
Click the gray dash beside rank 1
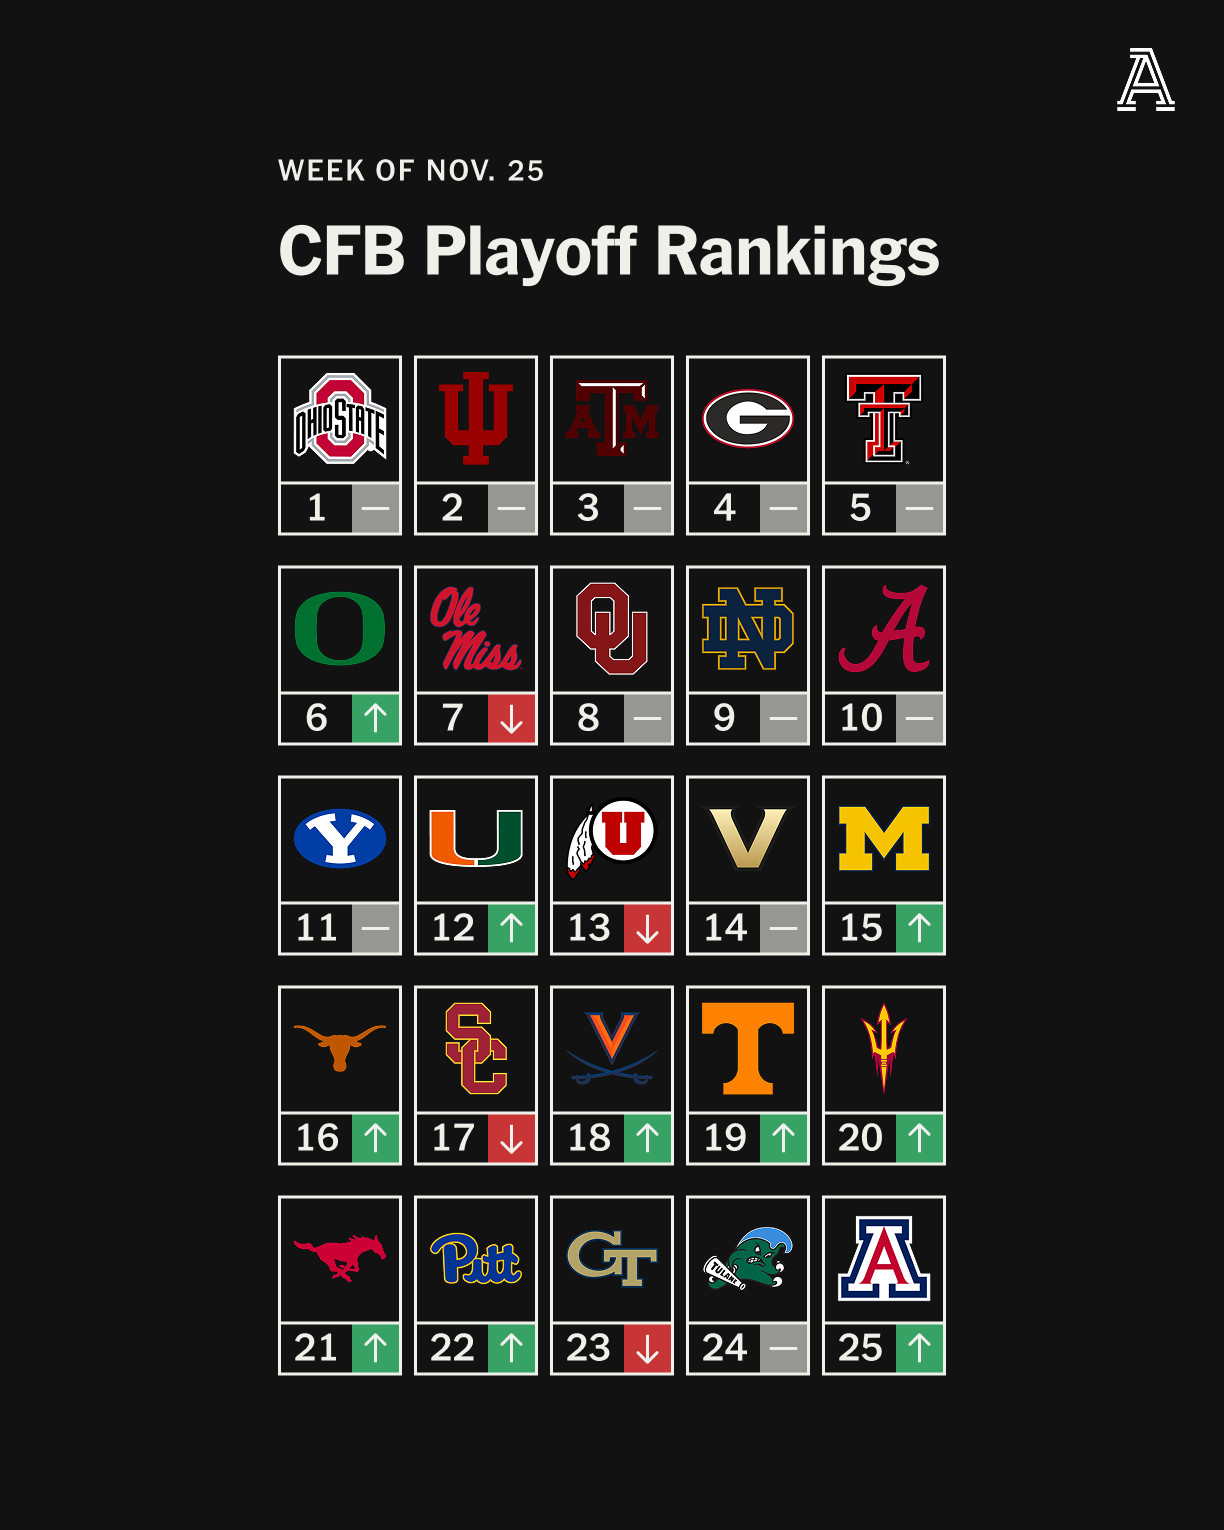376,508
